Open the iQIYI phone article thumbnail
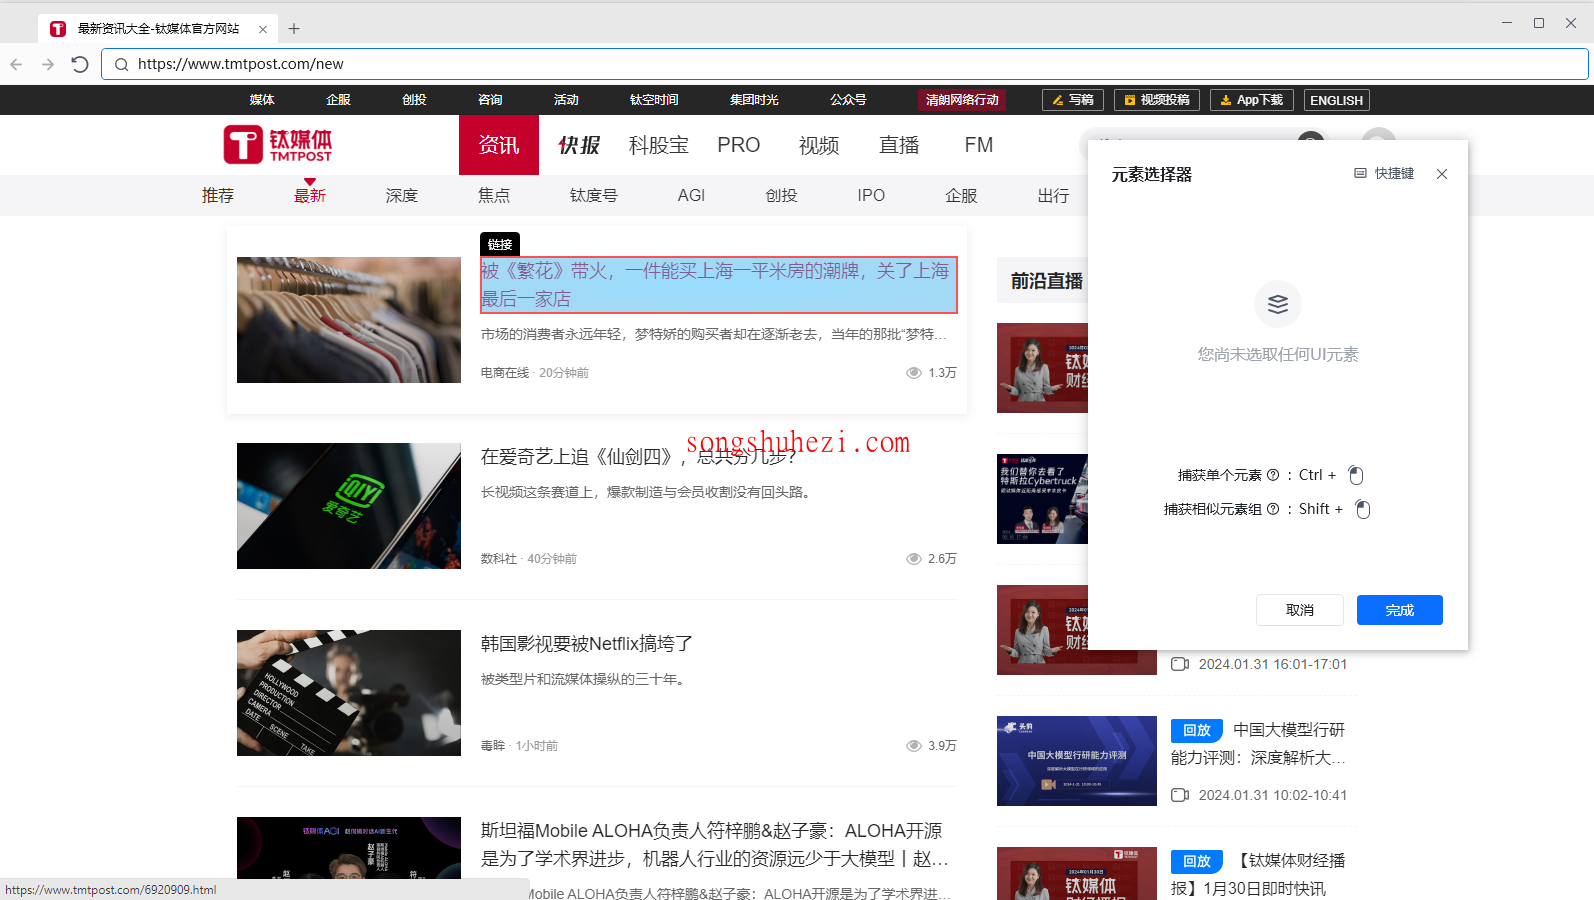The width and height of the screenshot is (1594, 900). (x=349, y=506)
